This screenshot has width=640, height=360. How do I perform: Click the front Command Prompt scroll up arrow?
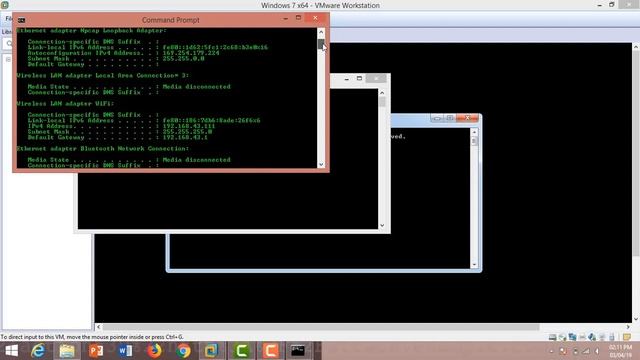click(321, 31)
